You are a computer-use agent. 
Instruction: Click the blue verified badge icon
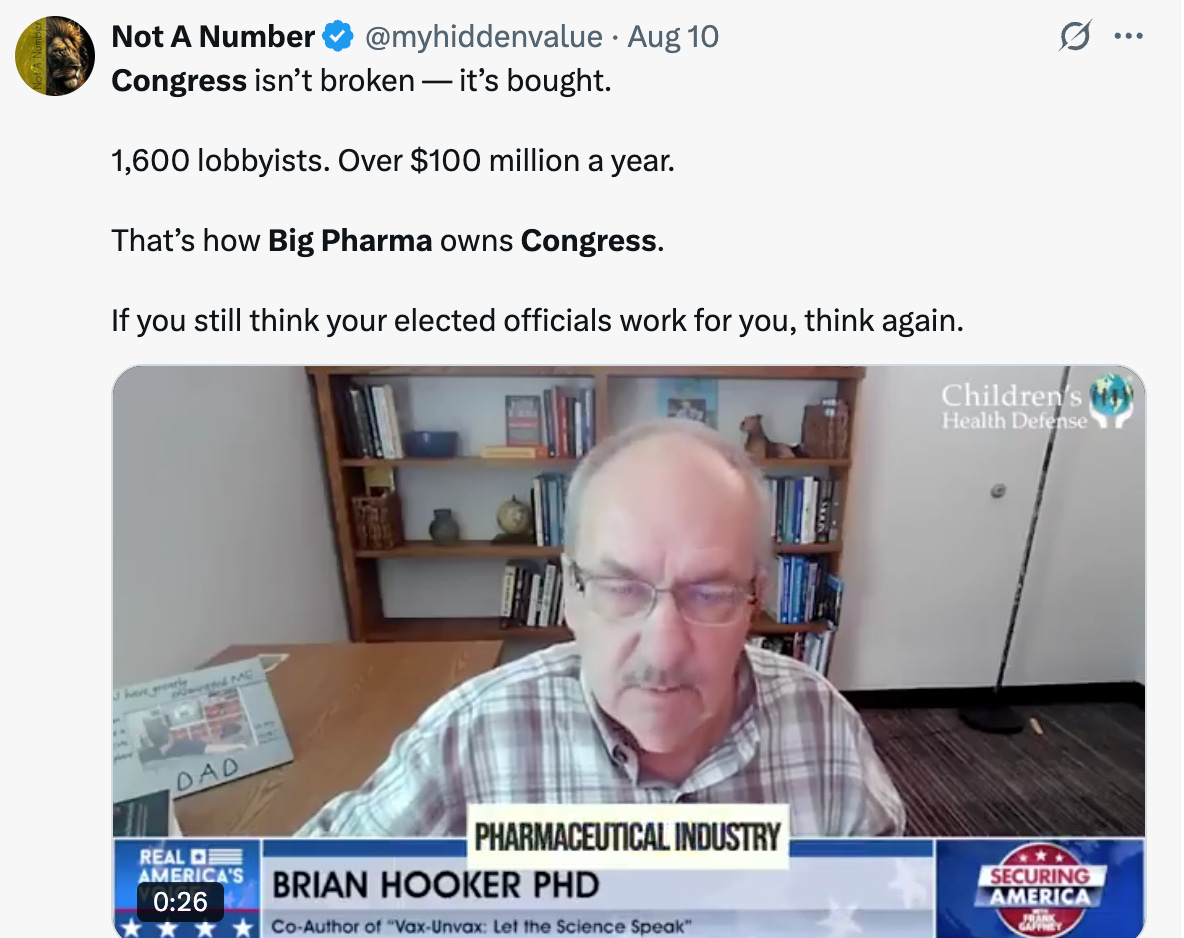(338, 36)
